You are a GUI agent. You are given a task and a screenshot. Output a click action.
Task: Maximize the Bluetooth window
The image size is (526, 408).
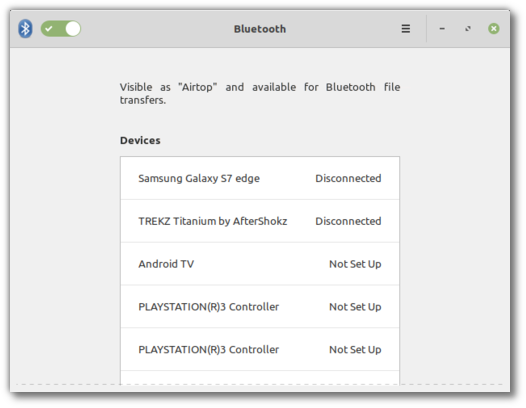(x=468, y=29)
